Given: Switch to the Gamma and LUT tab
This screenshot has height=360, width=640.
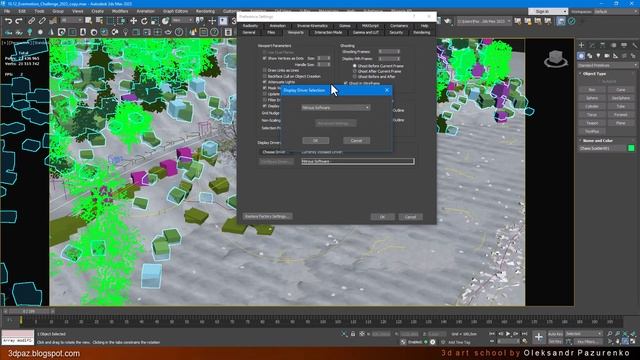Looking at the screenshot, I should pyautogui.click(x=365, y=33).
